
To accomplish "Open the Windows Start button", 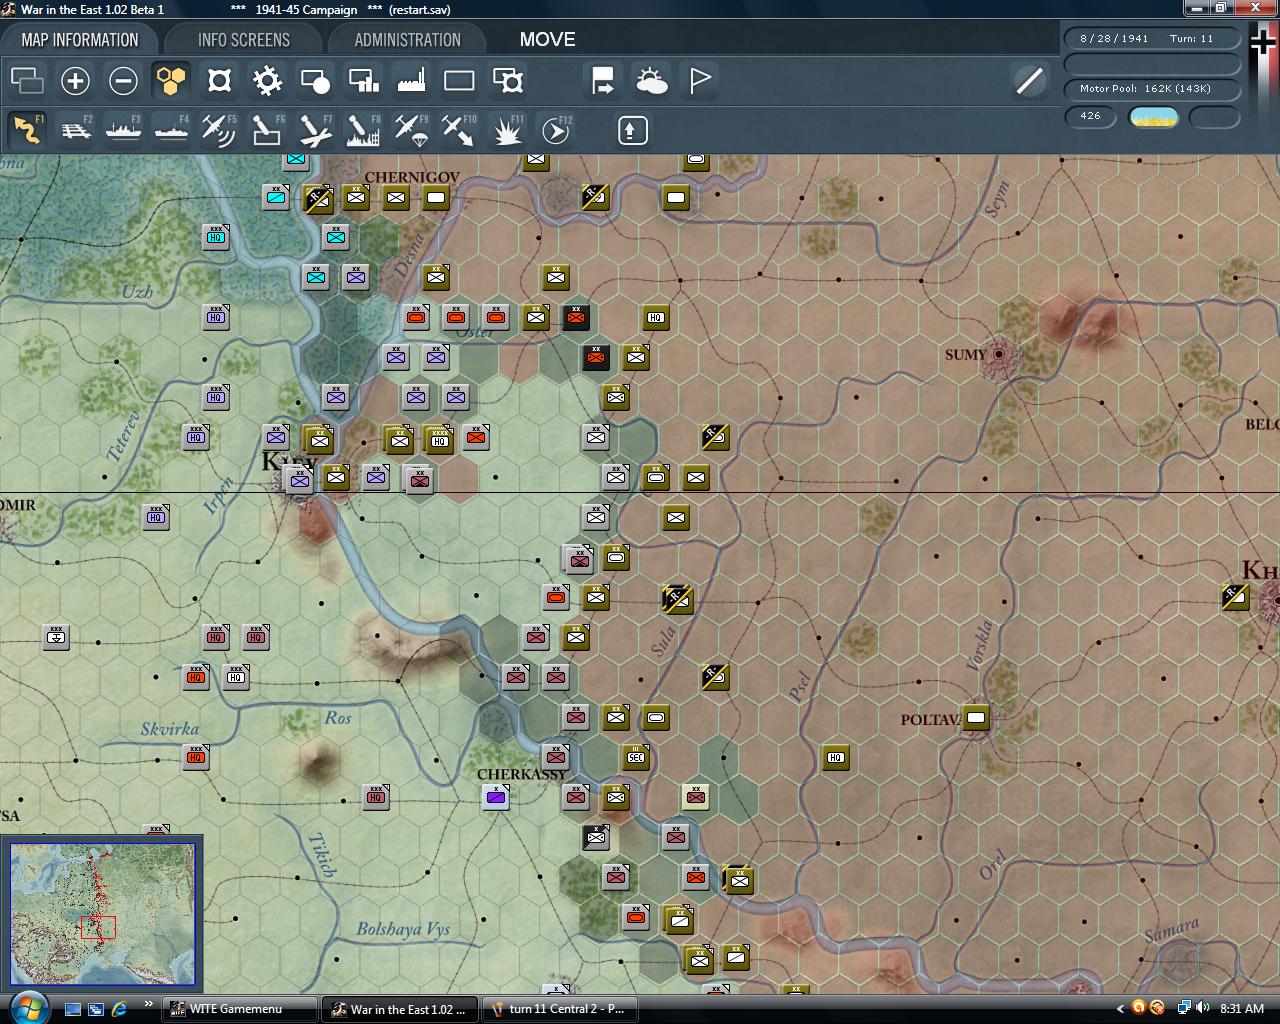I will 28,1007.
